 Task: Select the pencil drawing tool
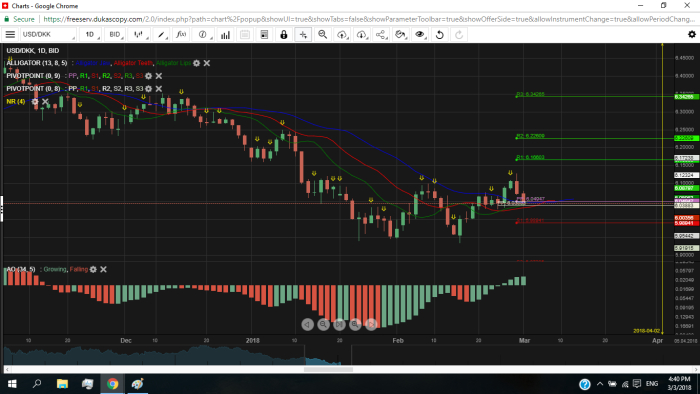[161, 34]
